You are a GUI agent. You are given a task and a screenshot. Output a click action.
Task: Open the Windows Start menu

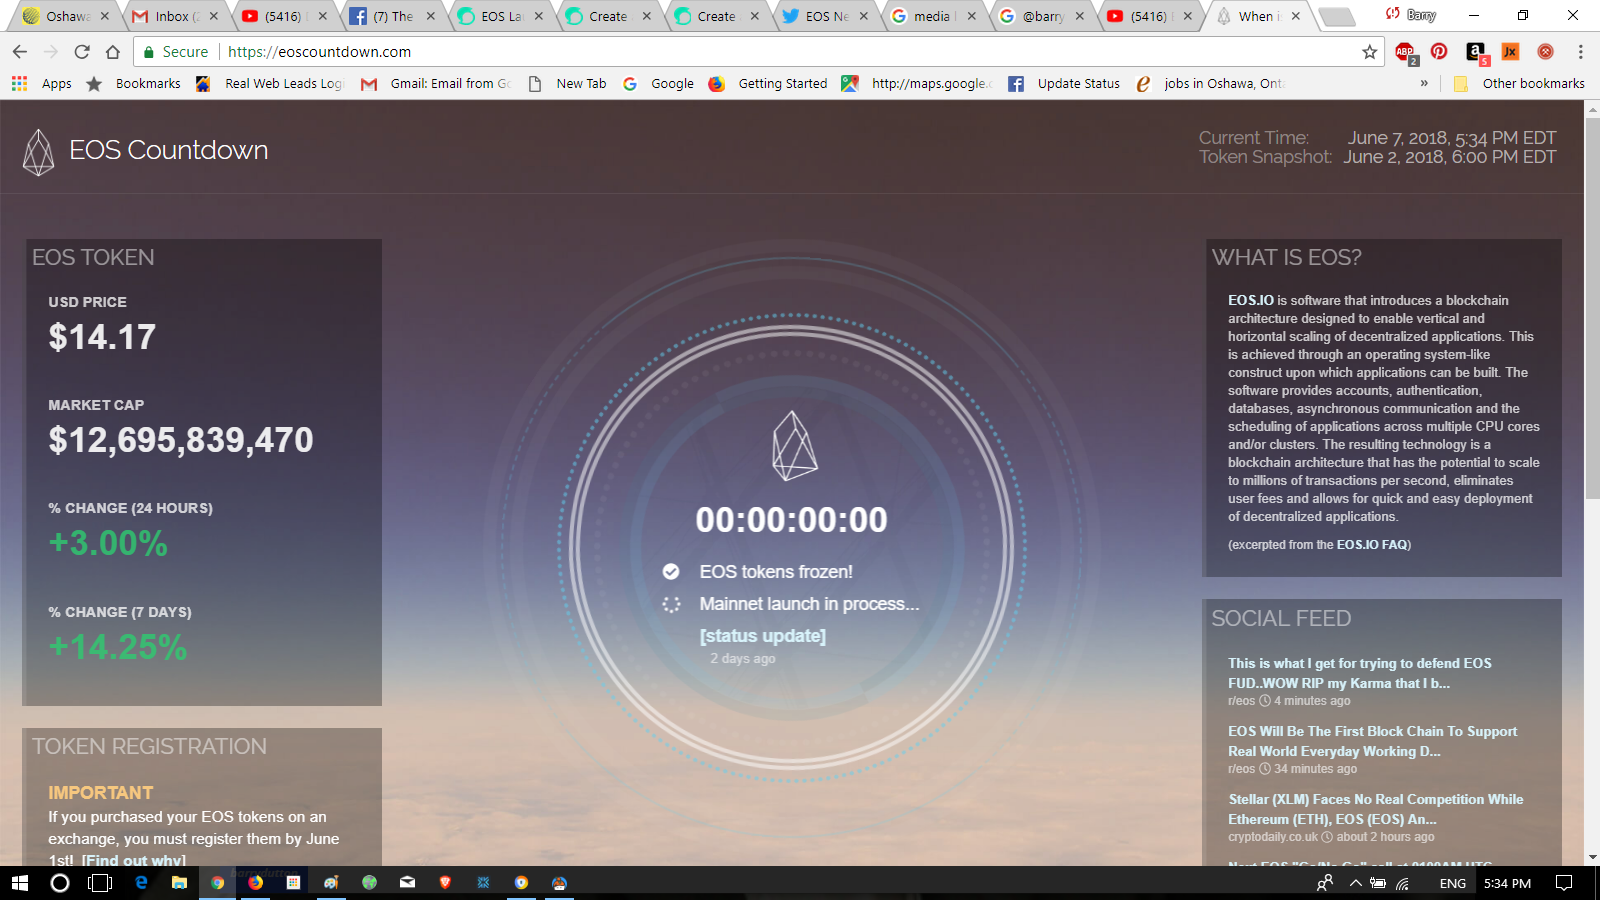tap(20, 883)
